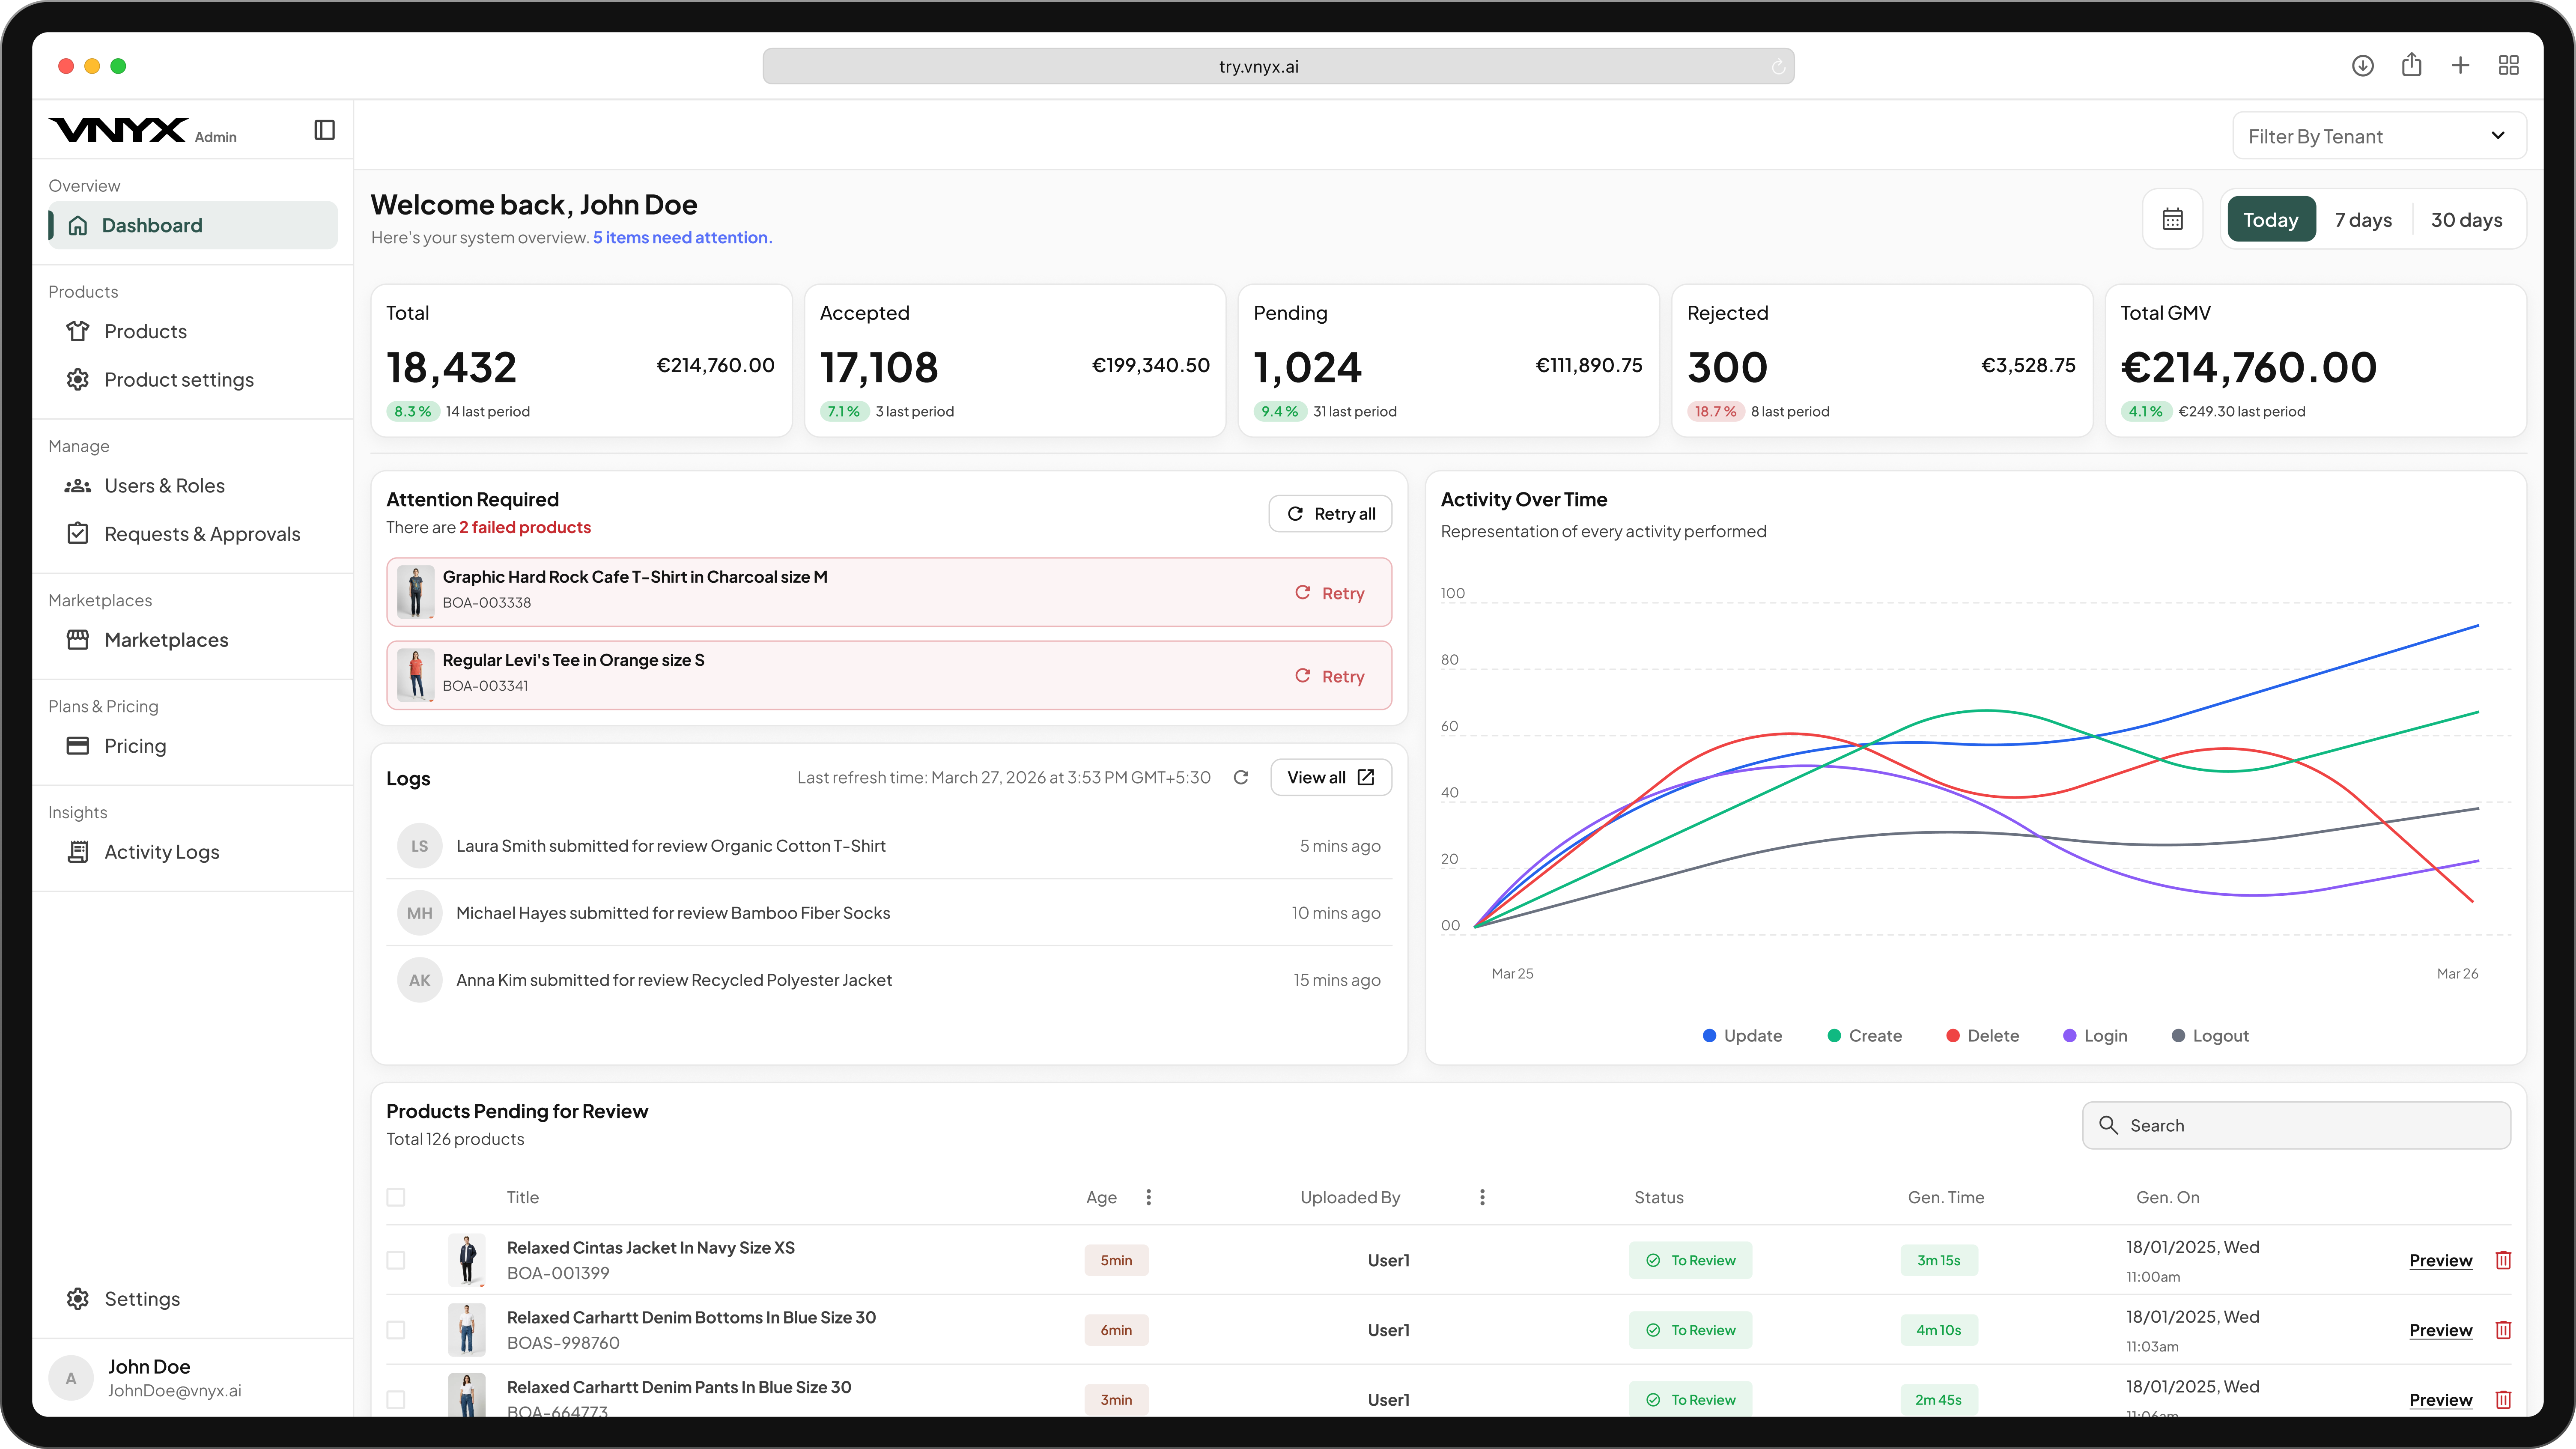Open Settings in the sidebar
Screen dimensions: 2576x1449
pyautogui.click(x=193, y=1299)
